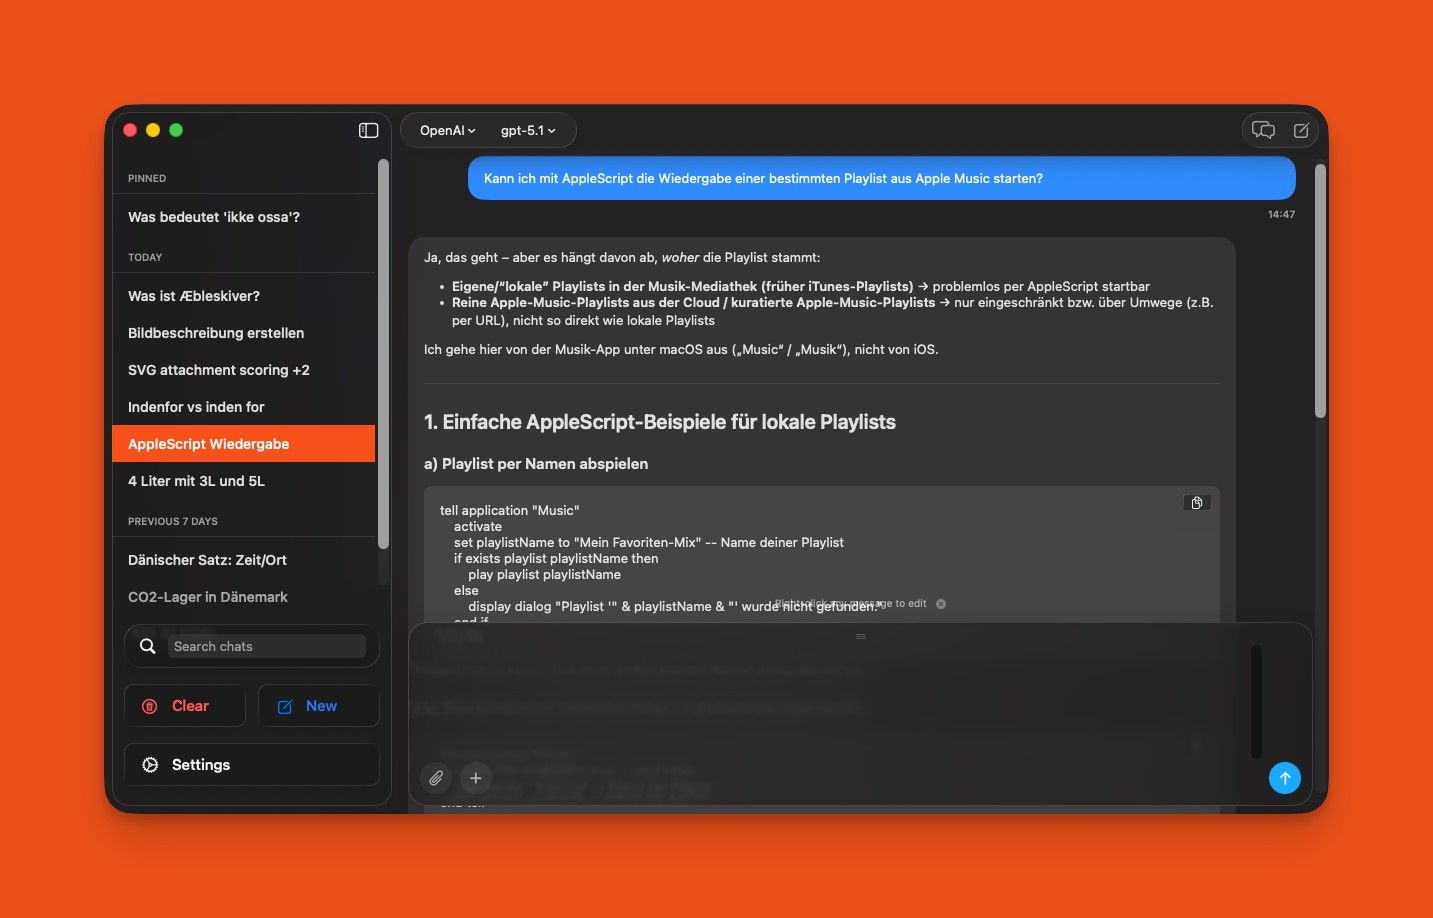Dismiss the edit hint with small x icon
This screenshot has height=918, width=1433.
click(941, 604)
